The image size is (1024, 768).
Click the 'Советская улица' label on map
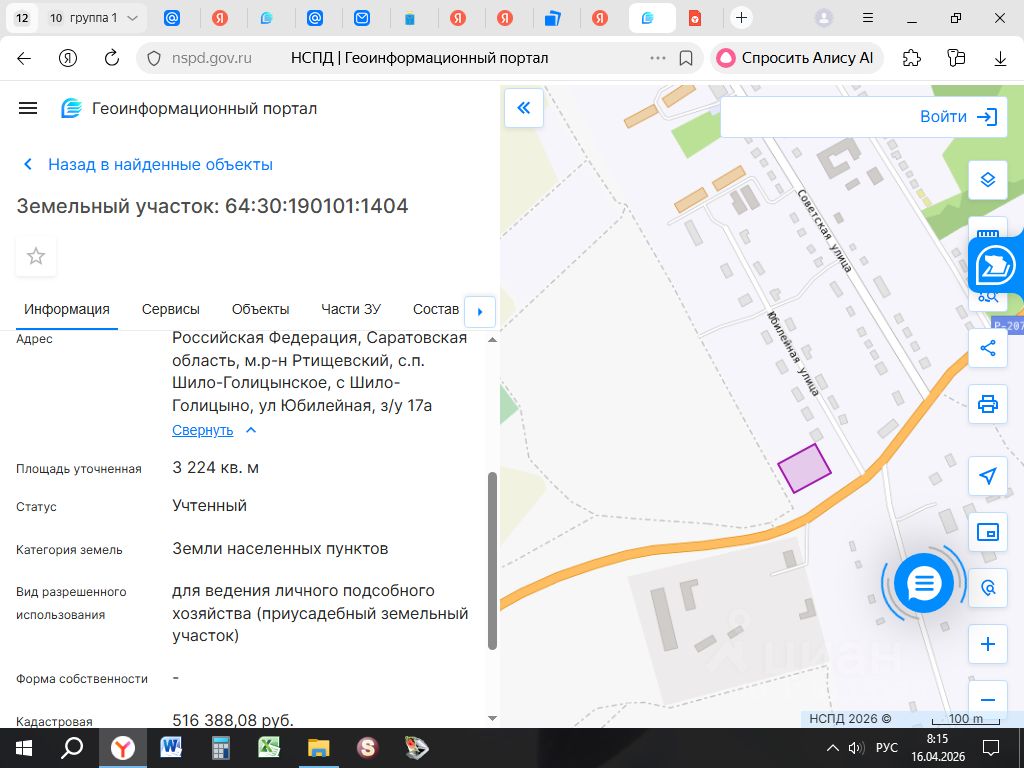[x=824, y=231]
